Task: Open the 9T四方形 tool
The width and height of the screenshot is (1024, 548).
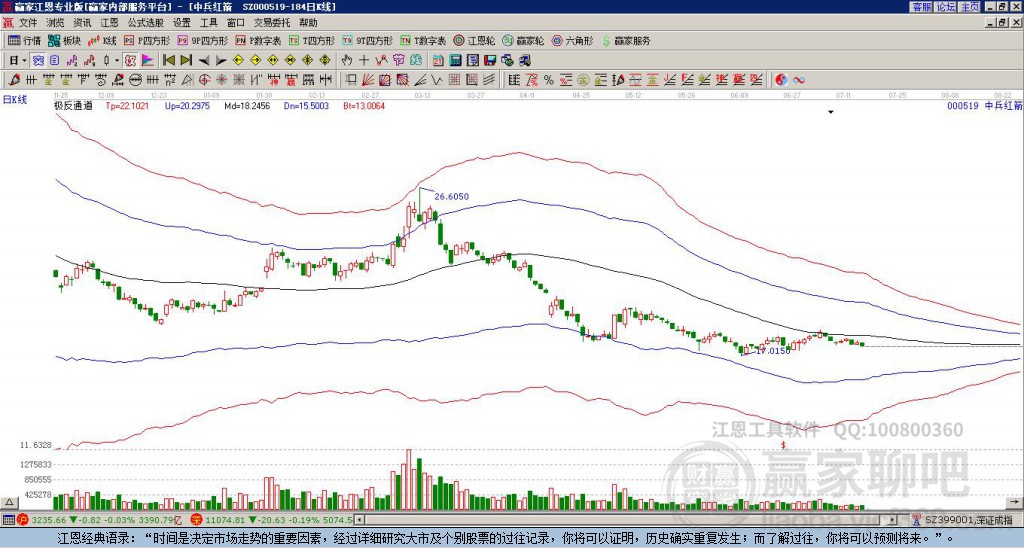Action: coord(367,41)
